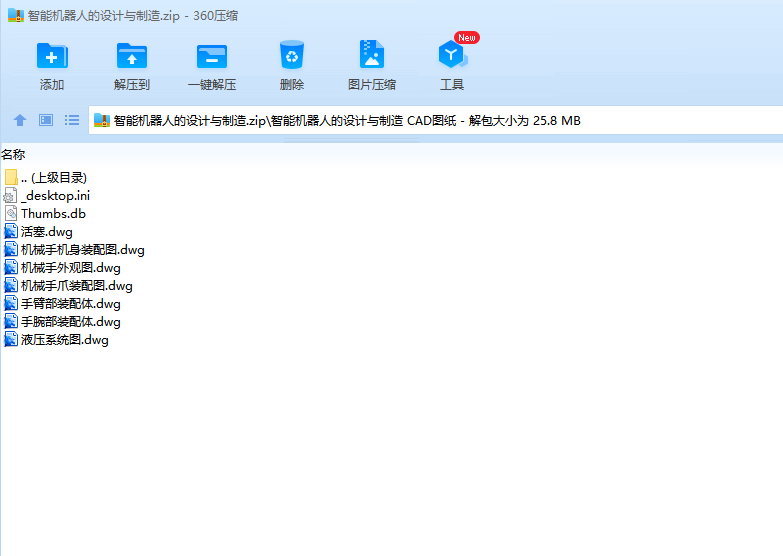This screenshot has height=556, width=783.
Task: Switch to the icon view mode button
Action: coord(46,120)
